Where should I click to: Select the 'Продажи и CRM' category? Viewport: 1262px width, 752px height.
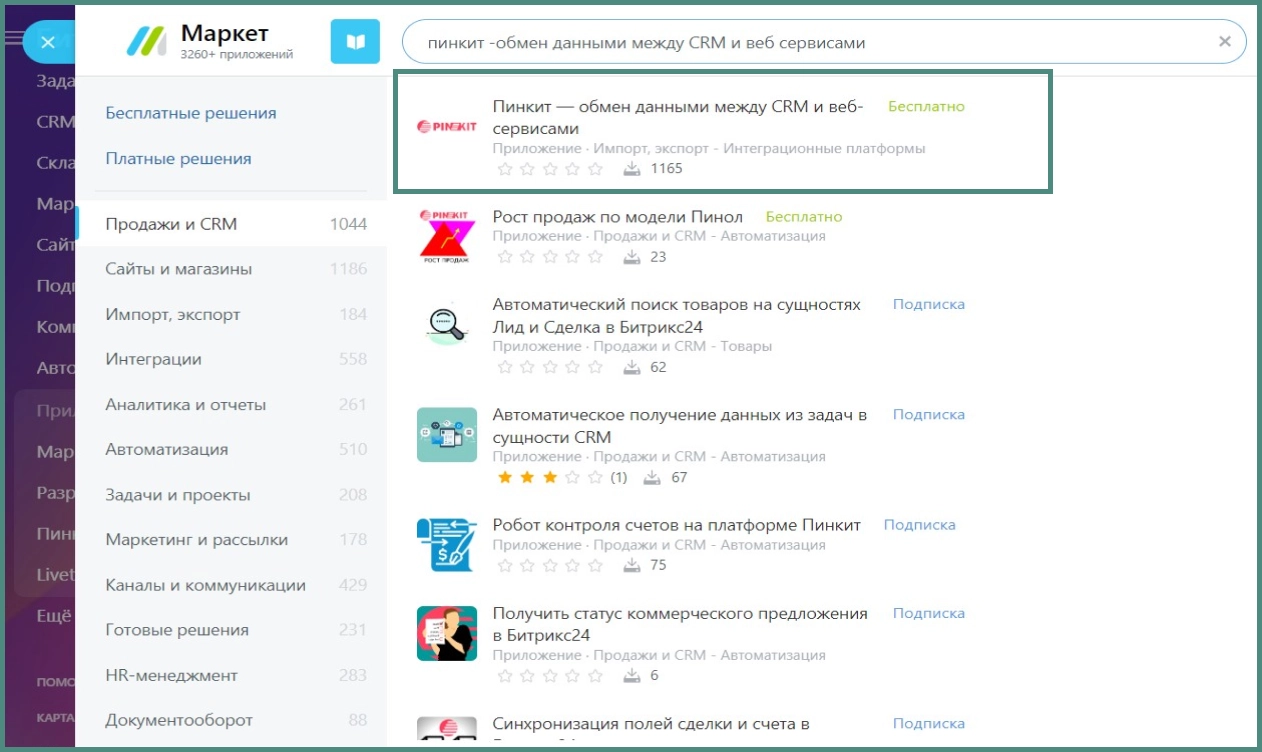pos(171,224)
